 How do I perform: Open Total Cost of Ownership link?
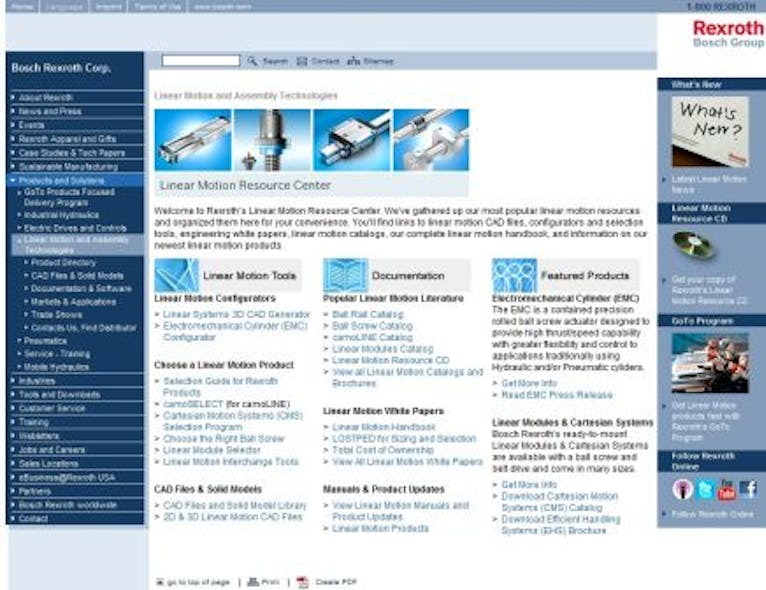tap(383, 450)
